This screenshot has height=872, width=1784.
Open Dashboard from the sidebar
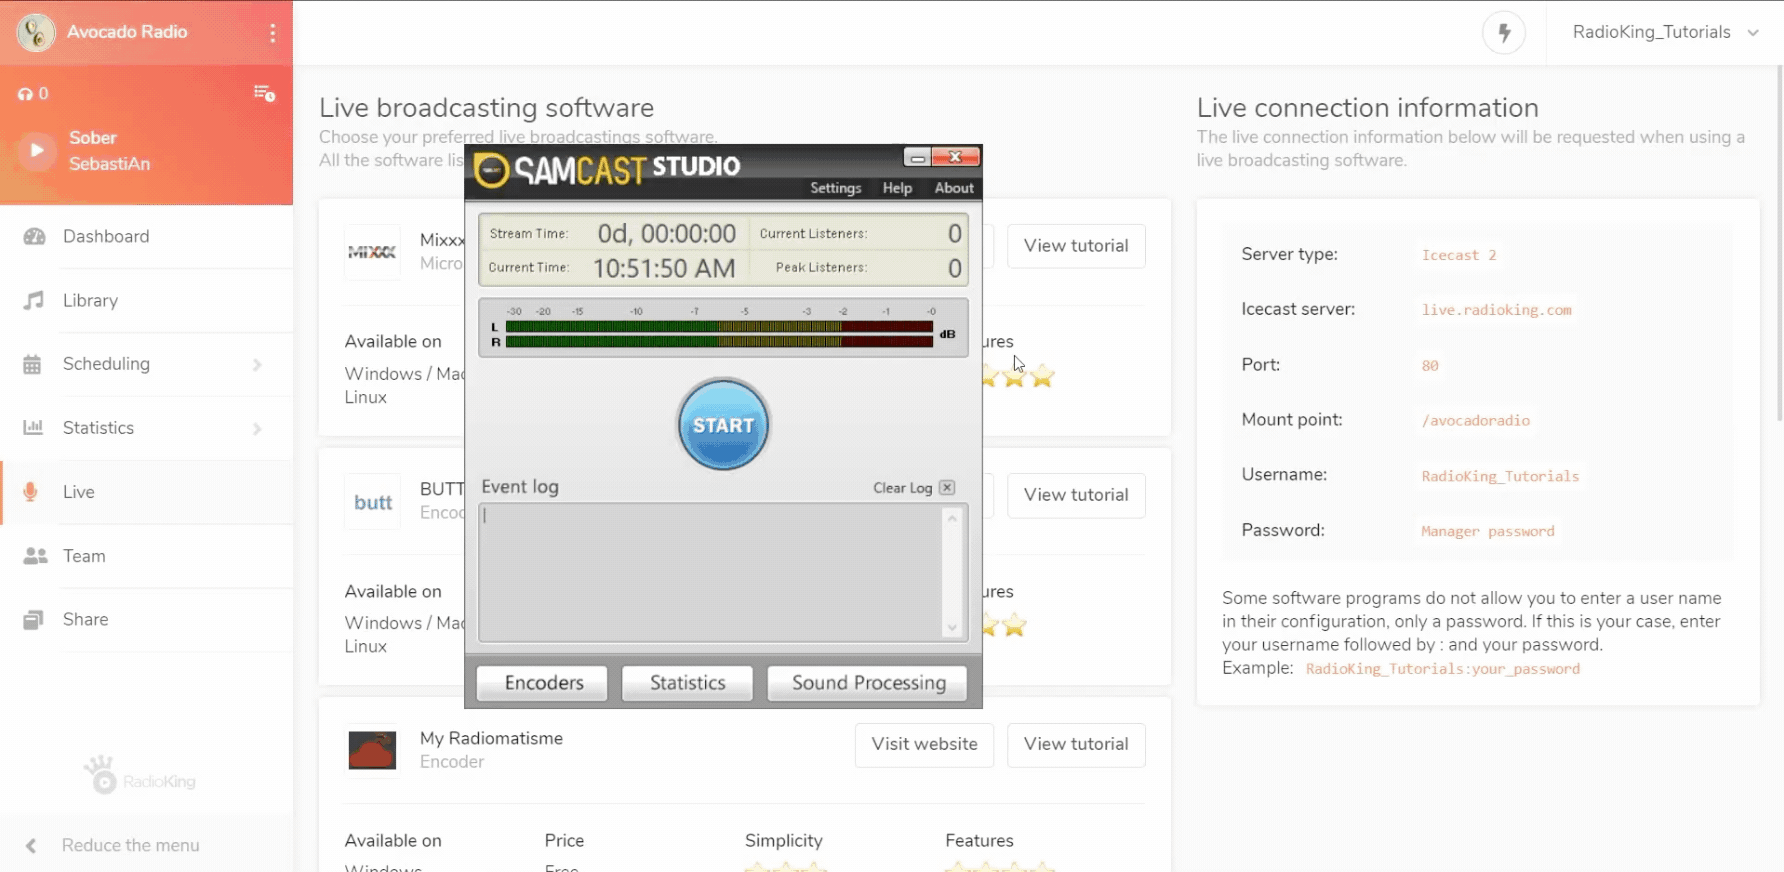click(x=105, y=237)
